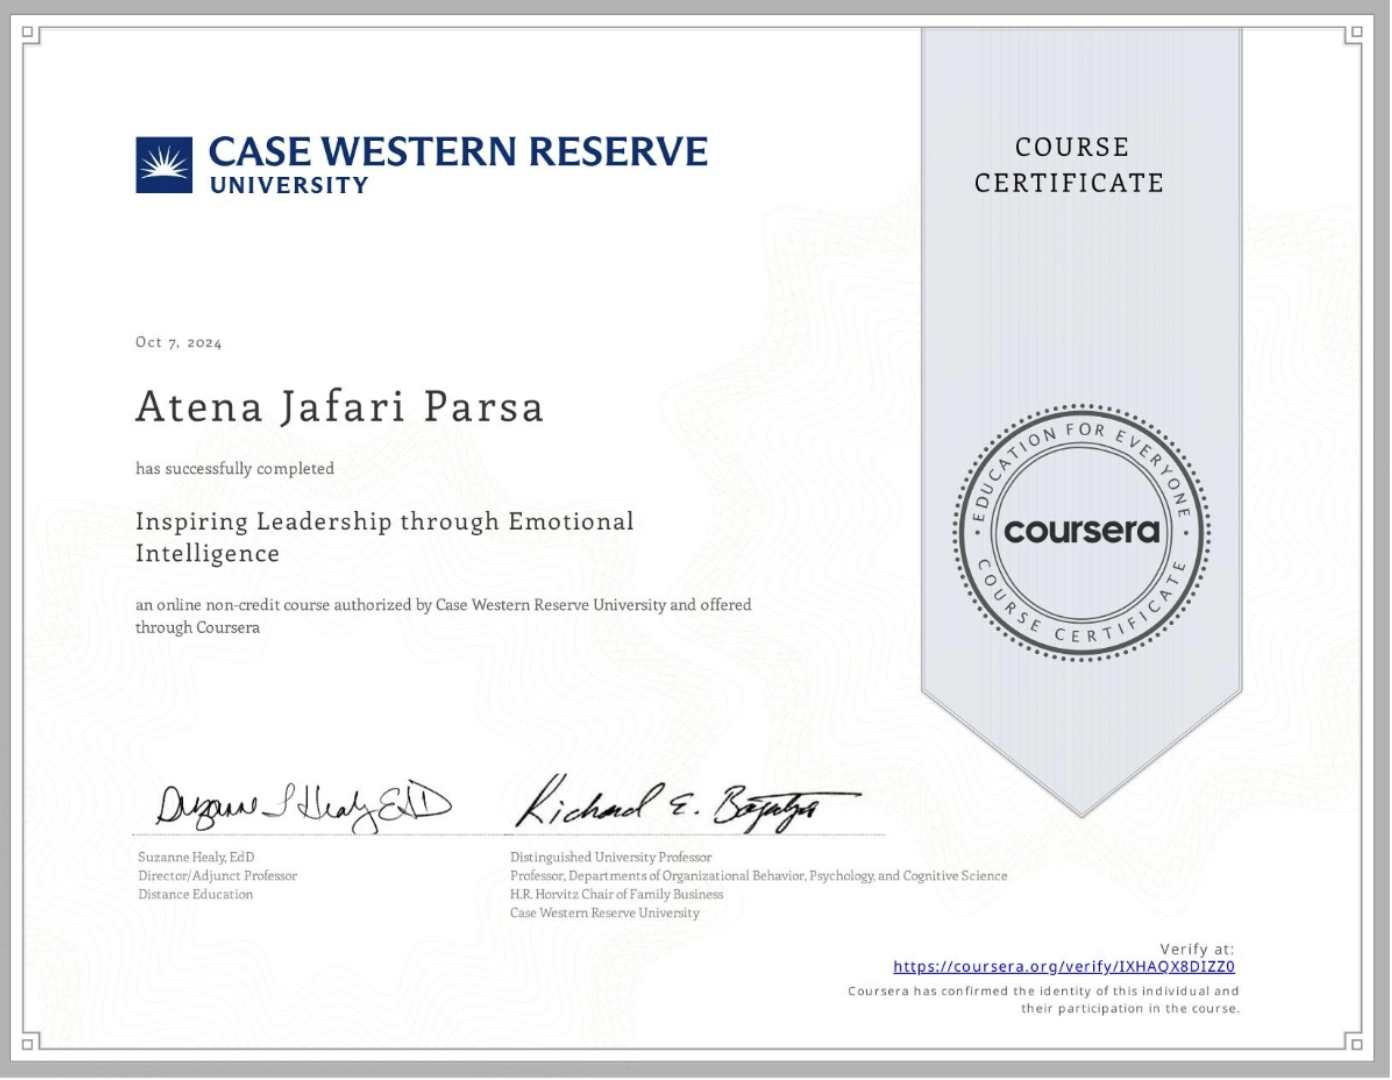Viewport: 1392px width, 1080px height.
Task: Click the COURSE CERTIFICATE ribbon heading
Action: click(1070, 165)
